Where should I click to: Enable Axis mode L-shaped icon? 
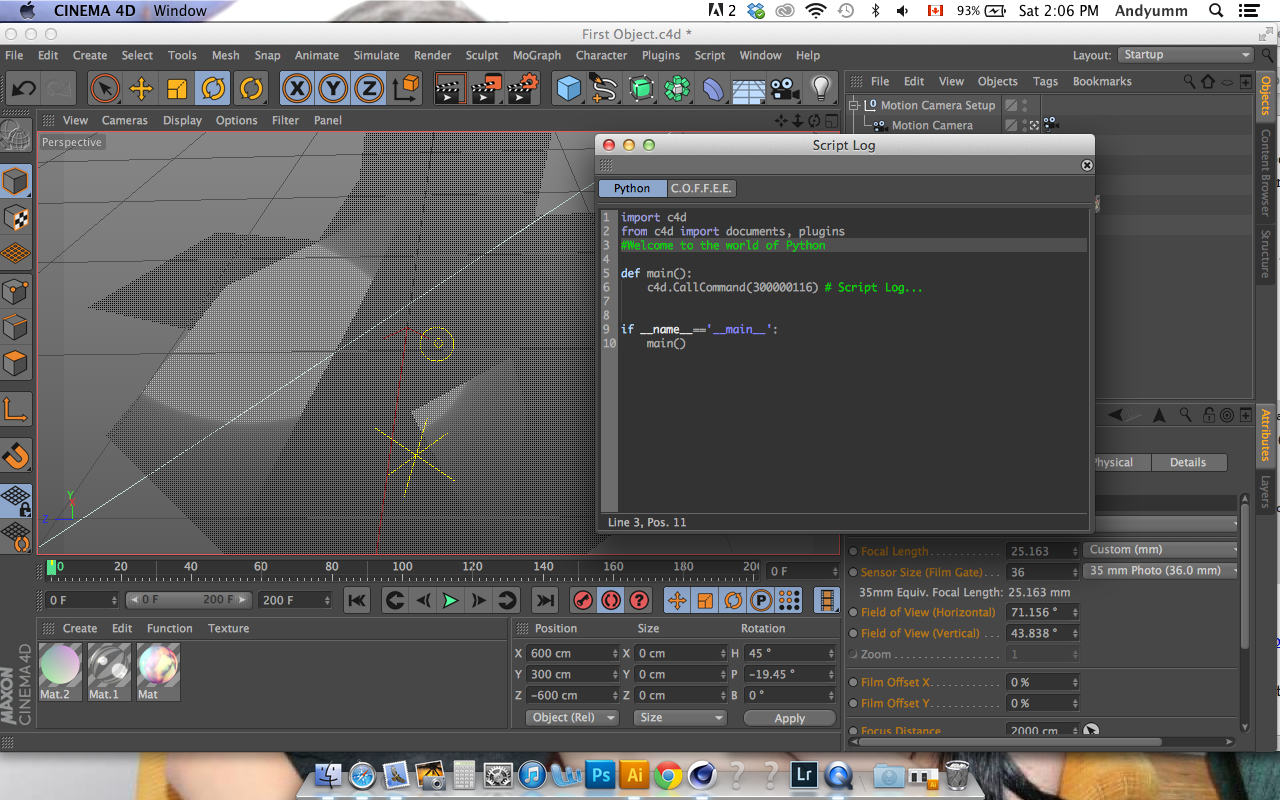pyautogui.click(x=16, y=408)
